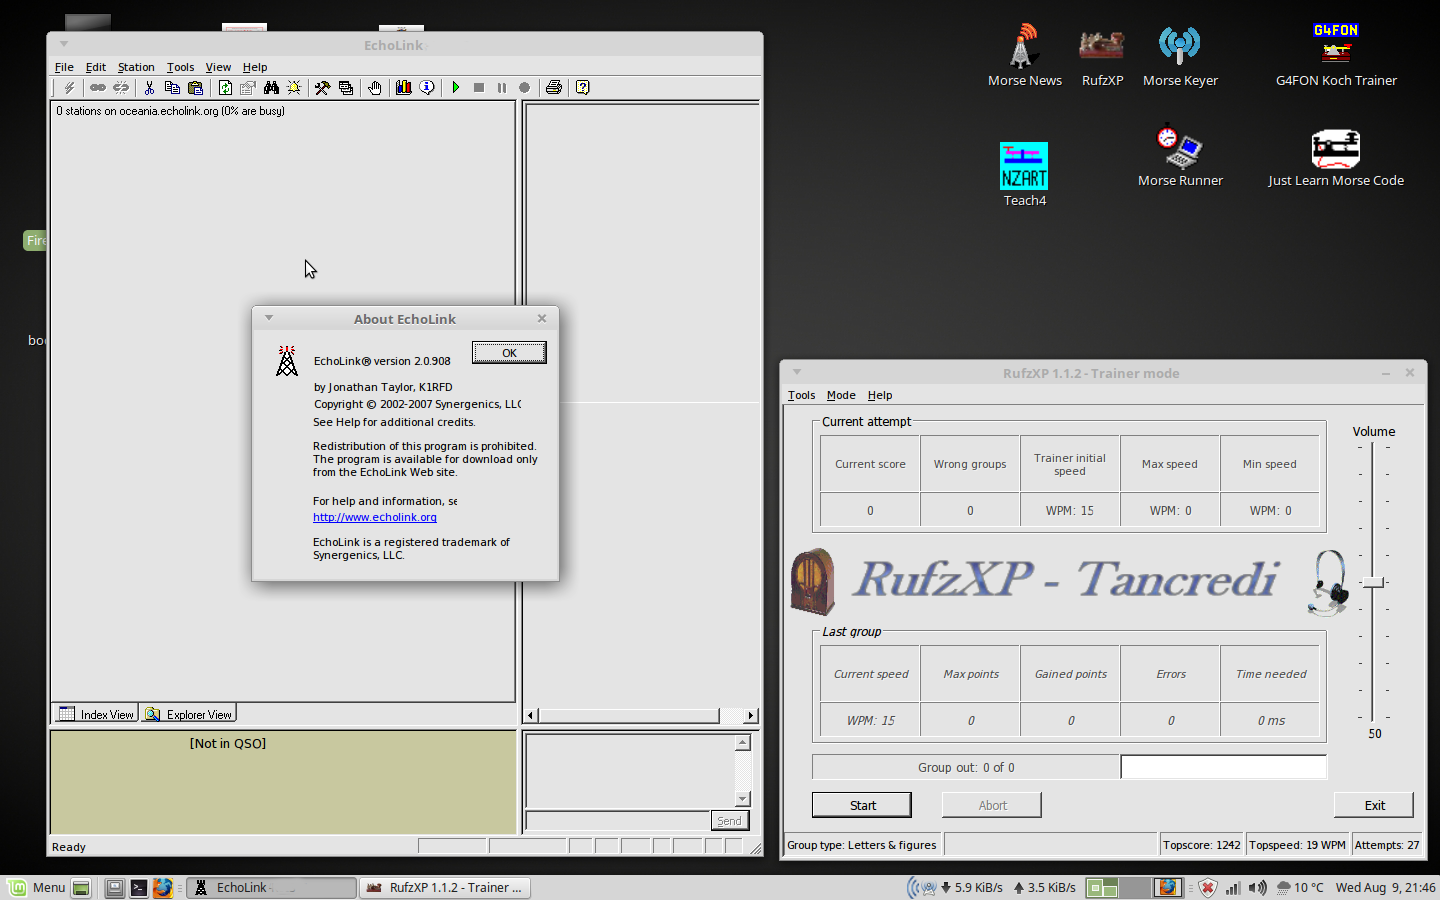The image size is (1440, 900).
Task: Click the Refresh station list icon
Action: tap(225, 88)
